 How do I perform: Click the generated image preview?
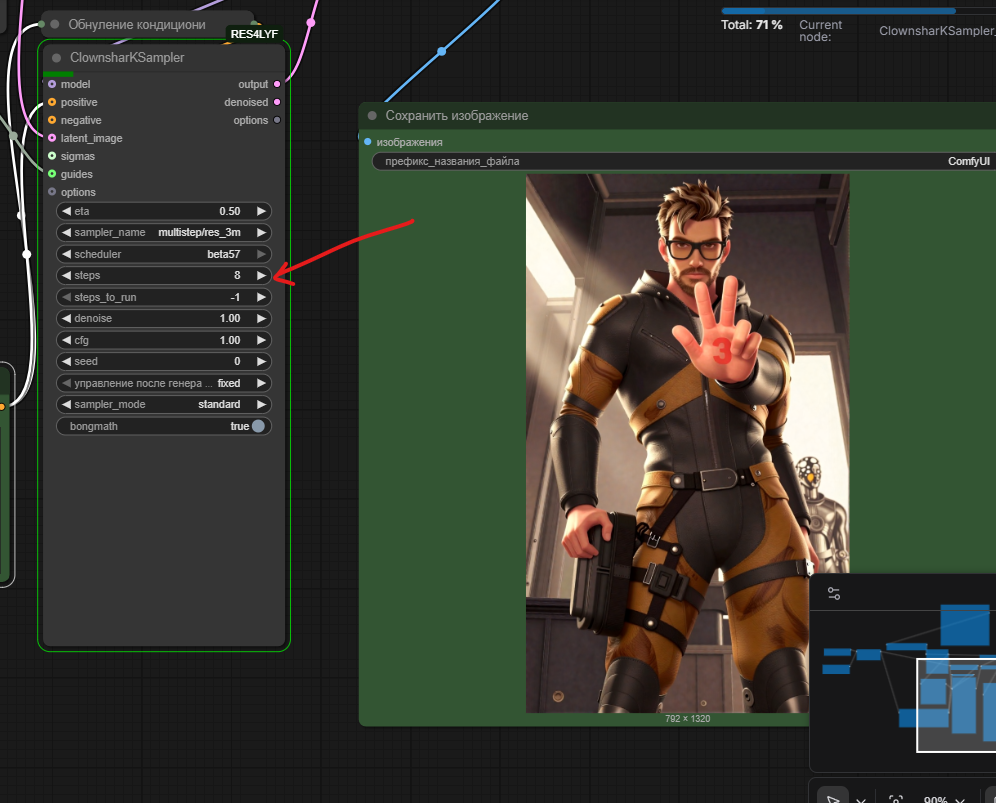(x=687, y=442)
